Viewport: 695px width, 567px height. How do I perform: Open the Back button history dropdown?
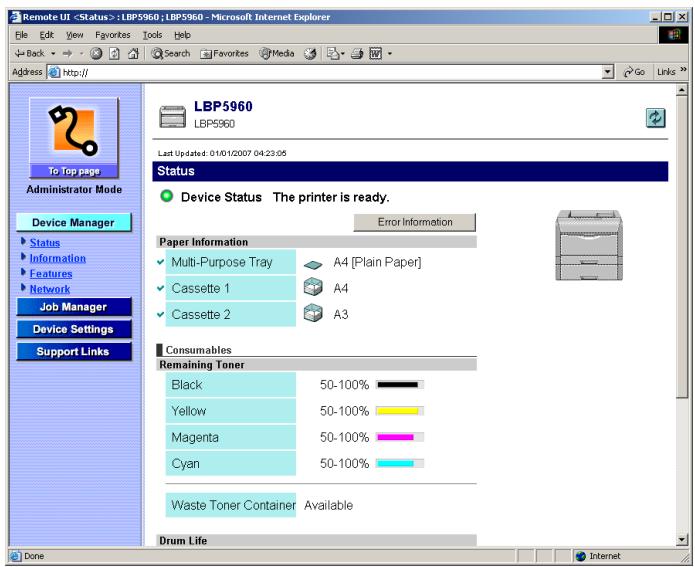[53, 54]
